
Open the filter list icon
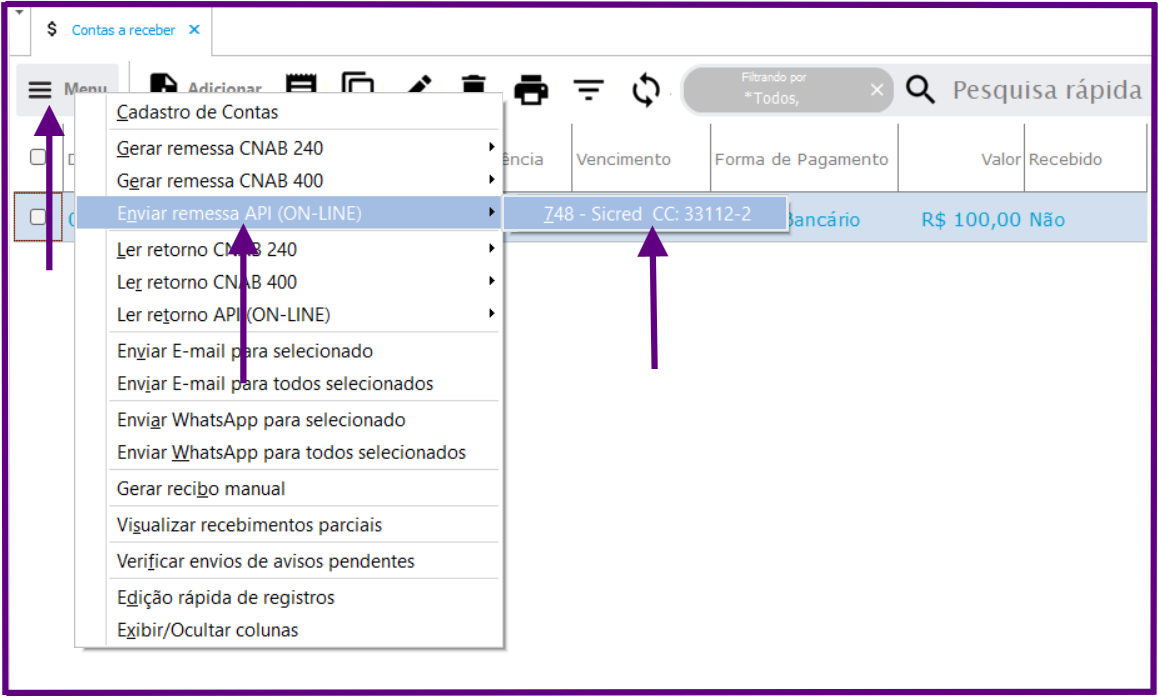[590, 90]
